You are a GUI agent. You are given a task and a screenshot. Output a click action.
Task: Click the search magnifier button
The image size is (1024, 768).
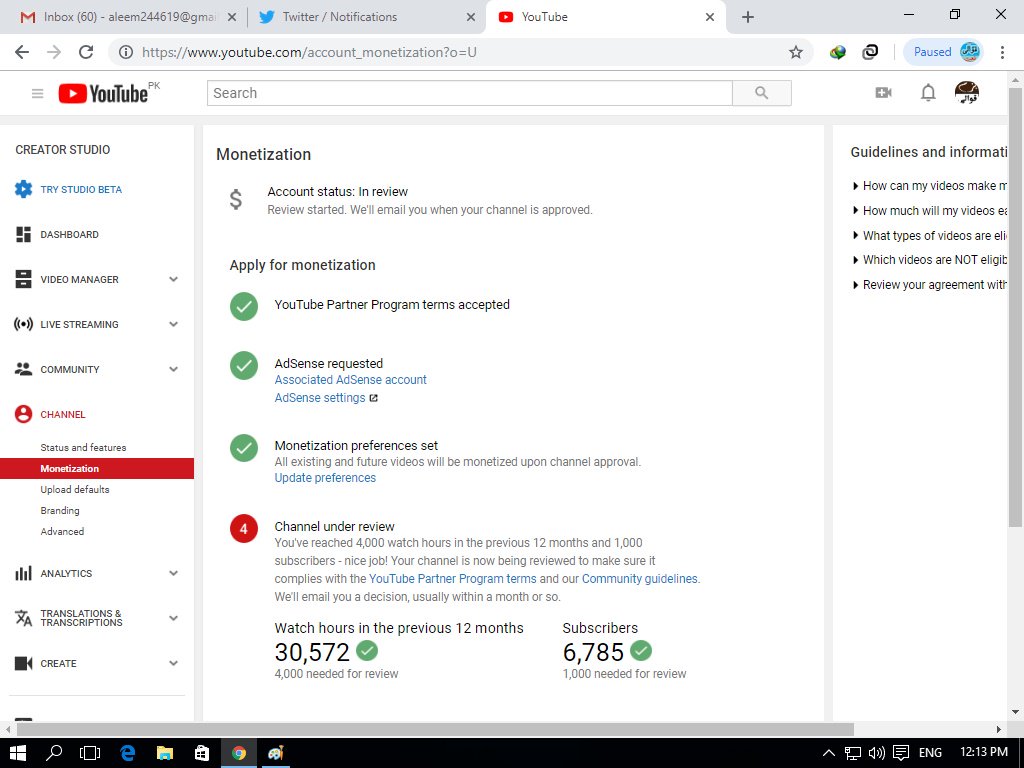pos(761,93)
